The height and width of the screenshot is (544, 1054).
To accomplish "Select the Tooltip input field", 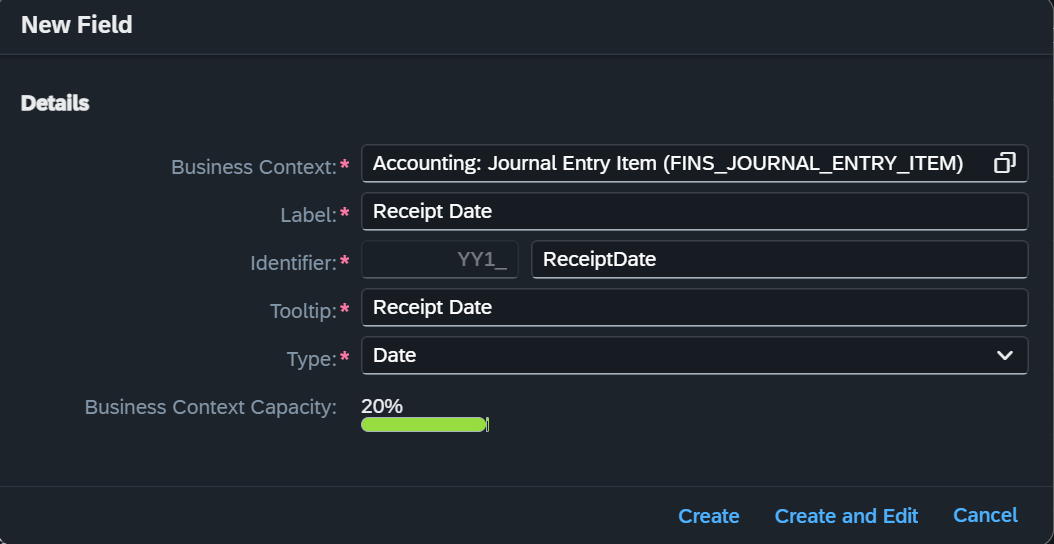I will [694, 308].
